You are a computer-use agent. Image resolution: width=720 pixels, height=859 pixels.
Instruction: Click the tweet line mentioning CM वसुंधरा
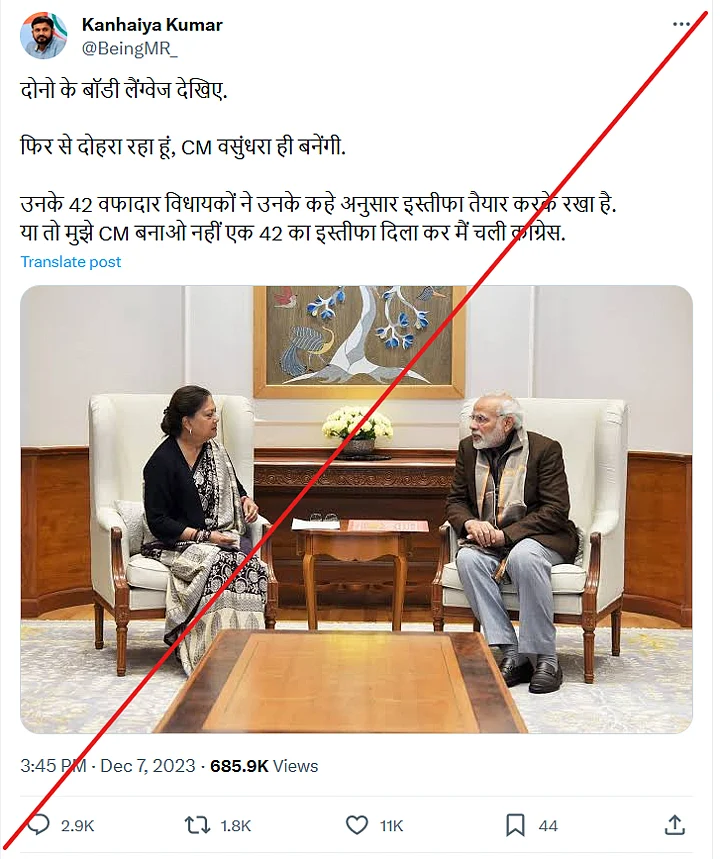(x=183, y=147)
